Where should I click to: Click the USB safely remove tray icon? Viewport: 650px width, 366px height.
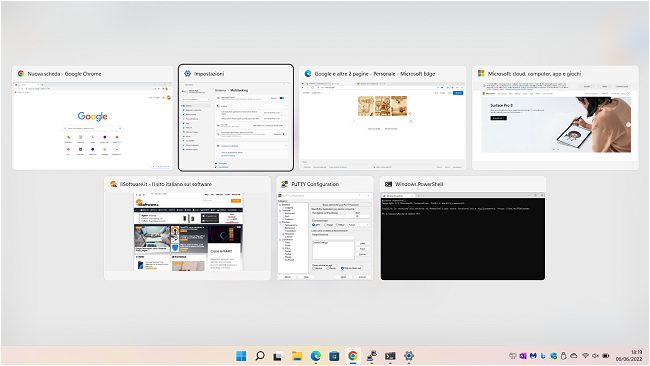pos(563,356)
